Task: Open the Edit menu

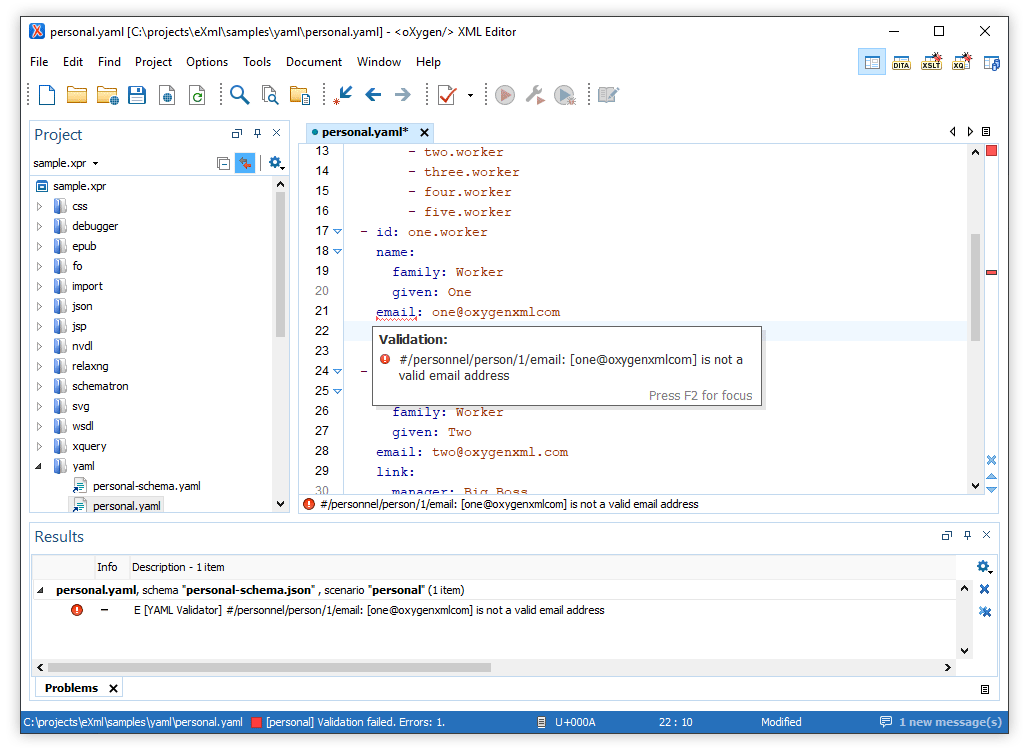Action: [x=73, y=62]
